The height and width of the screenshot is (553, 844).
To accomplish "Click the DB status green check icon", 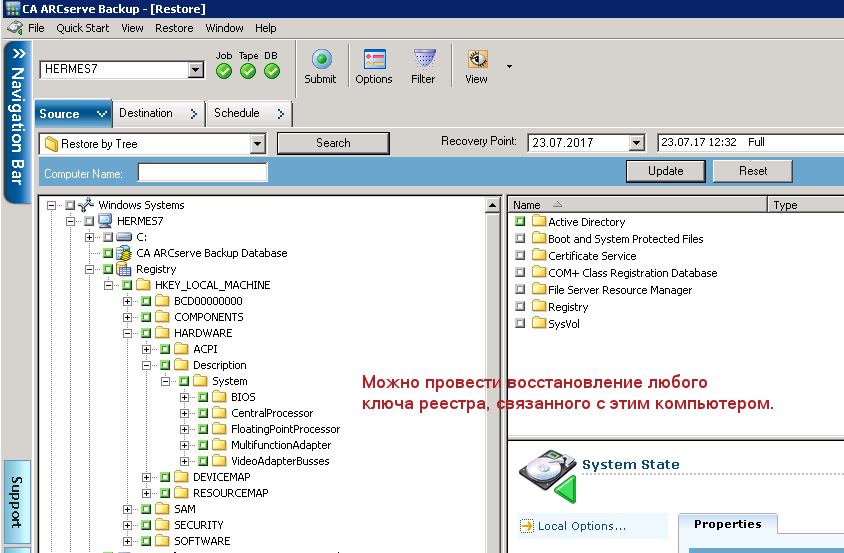I will pos(272,71).
